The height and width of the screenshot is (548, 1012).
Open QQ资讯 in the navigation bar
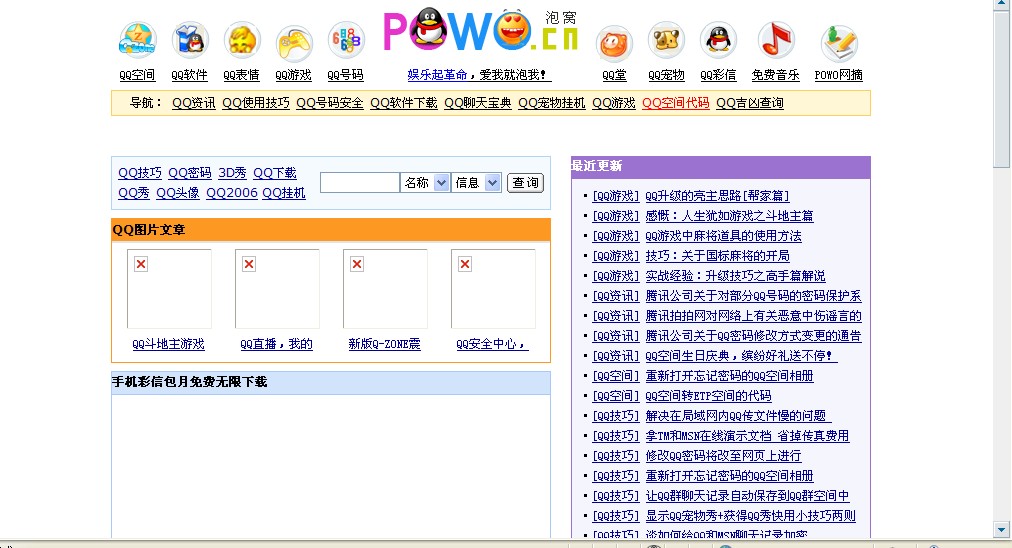(194, 103)
